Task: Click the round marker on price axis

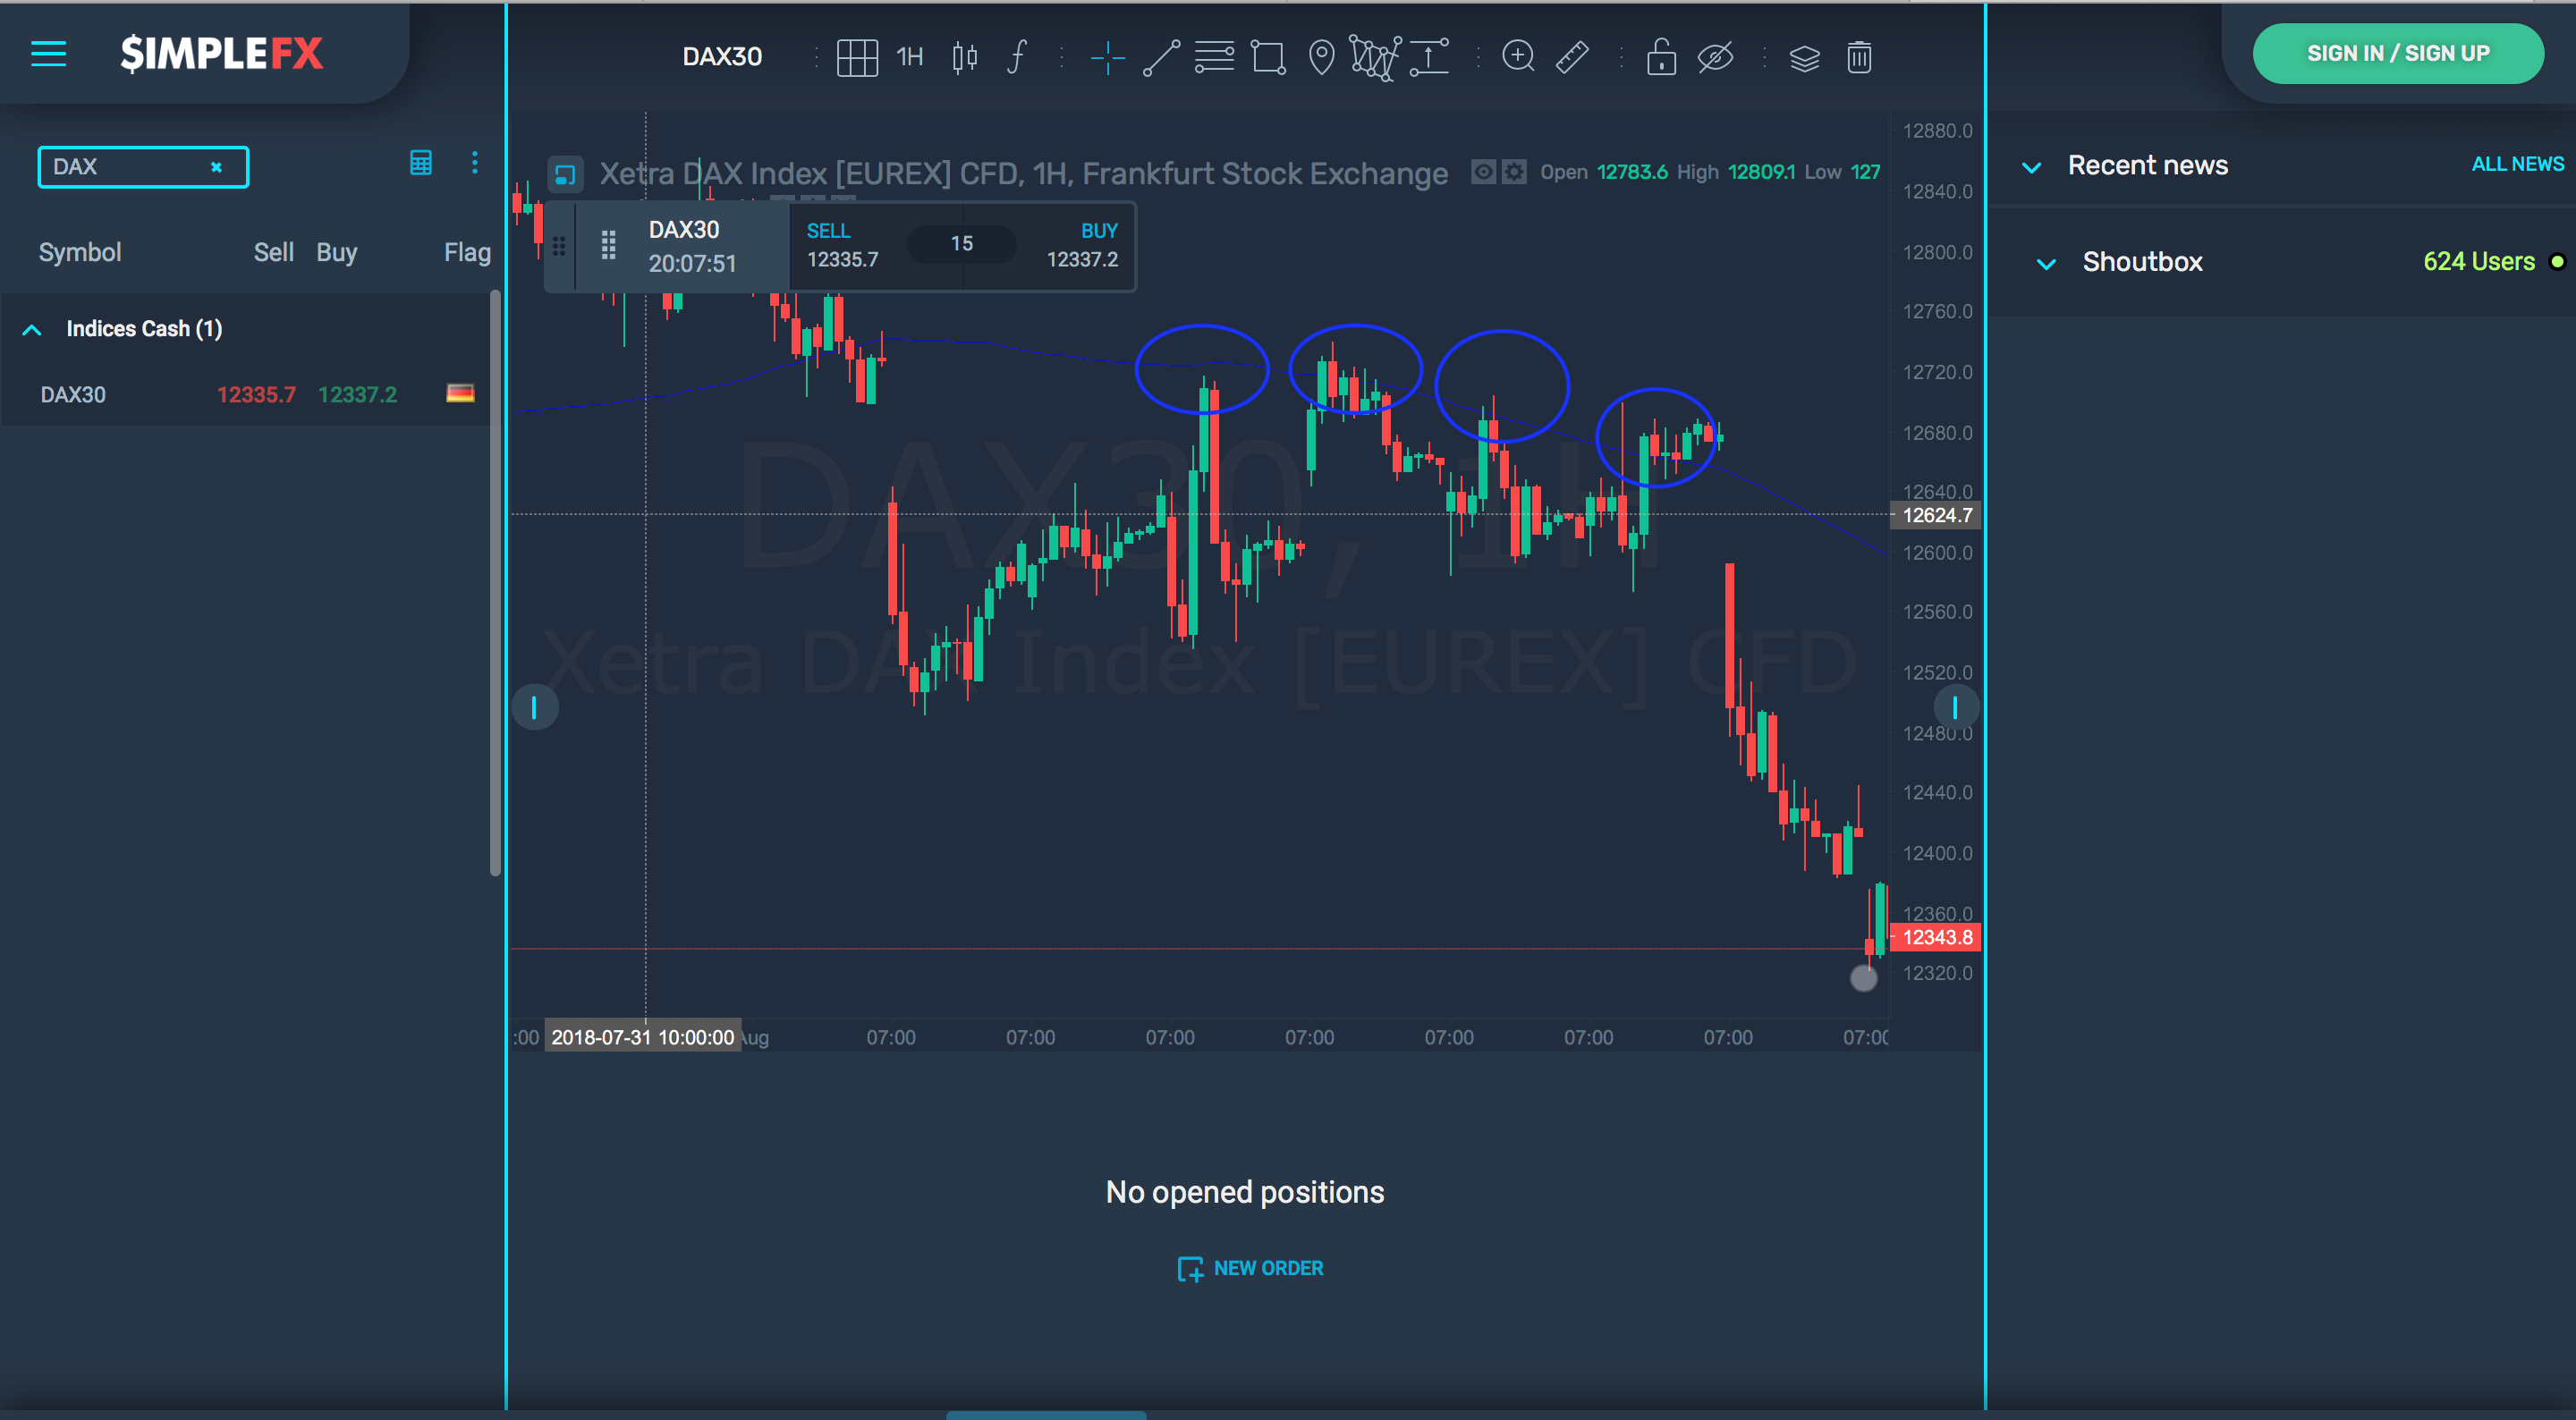Action: 1864,978
